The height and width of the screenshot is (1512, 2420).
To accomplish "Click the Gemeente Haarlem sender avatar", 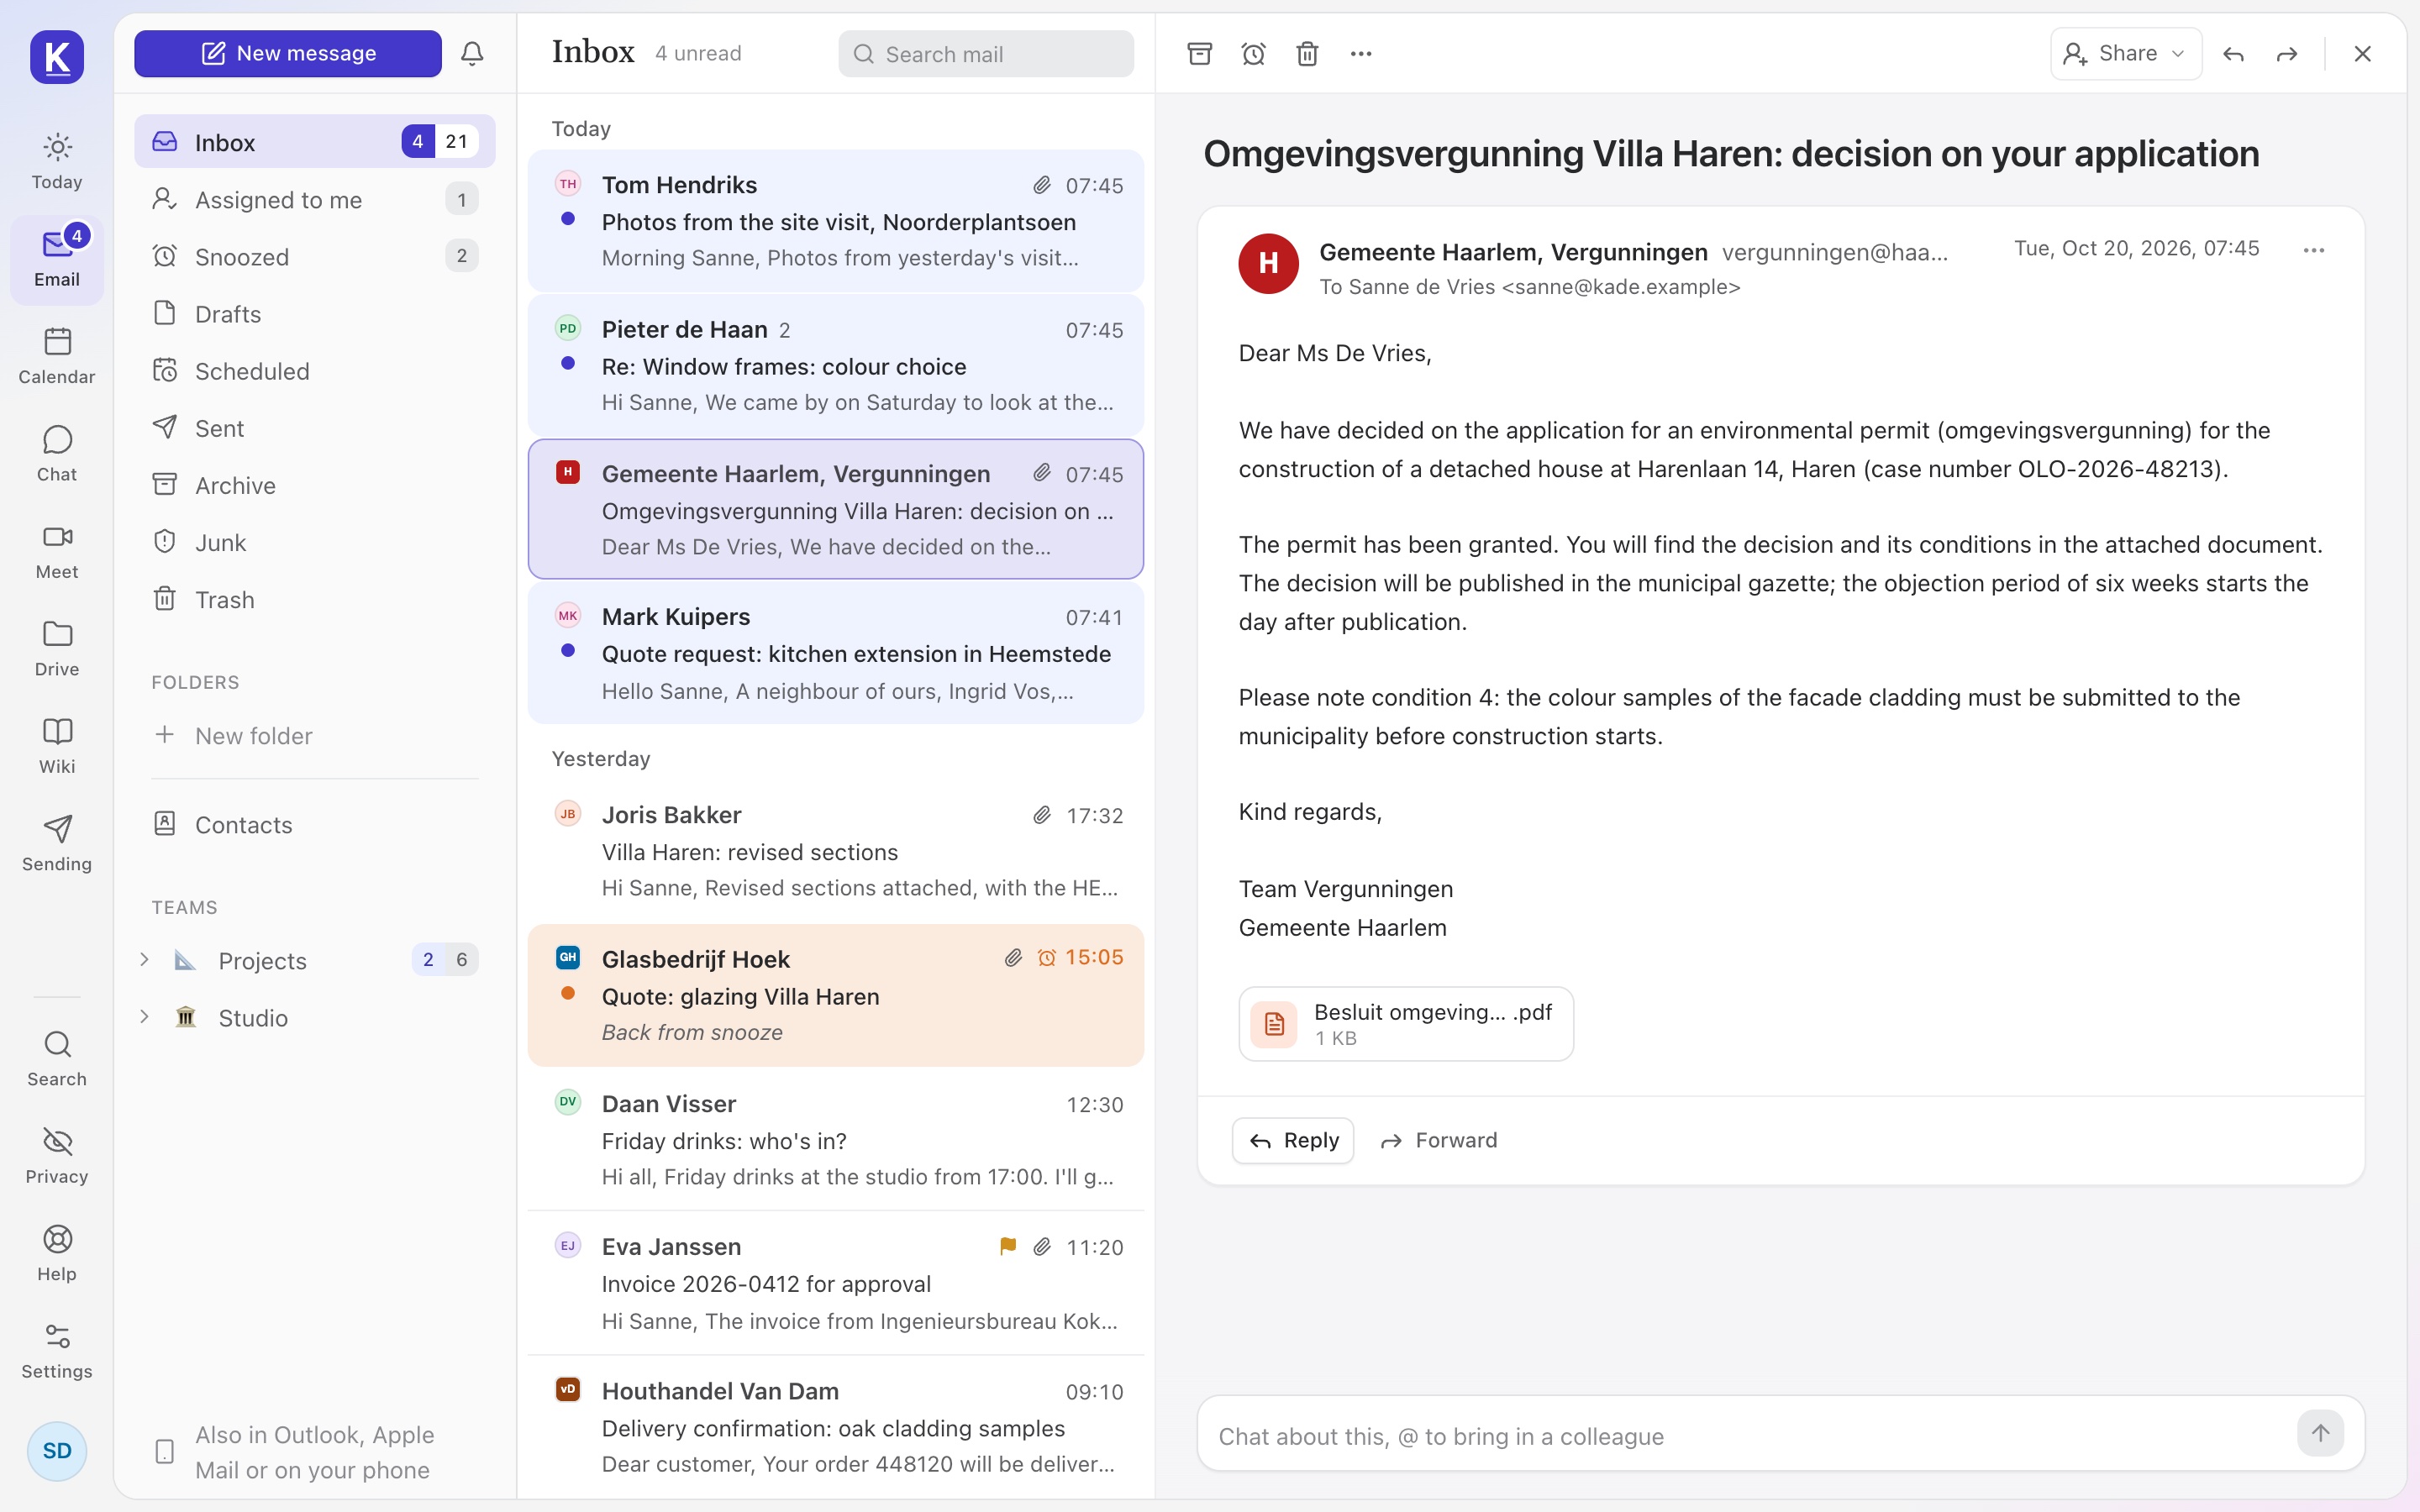I will [x=1268, y=263].
